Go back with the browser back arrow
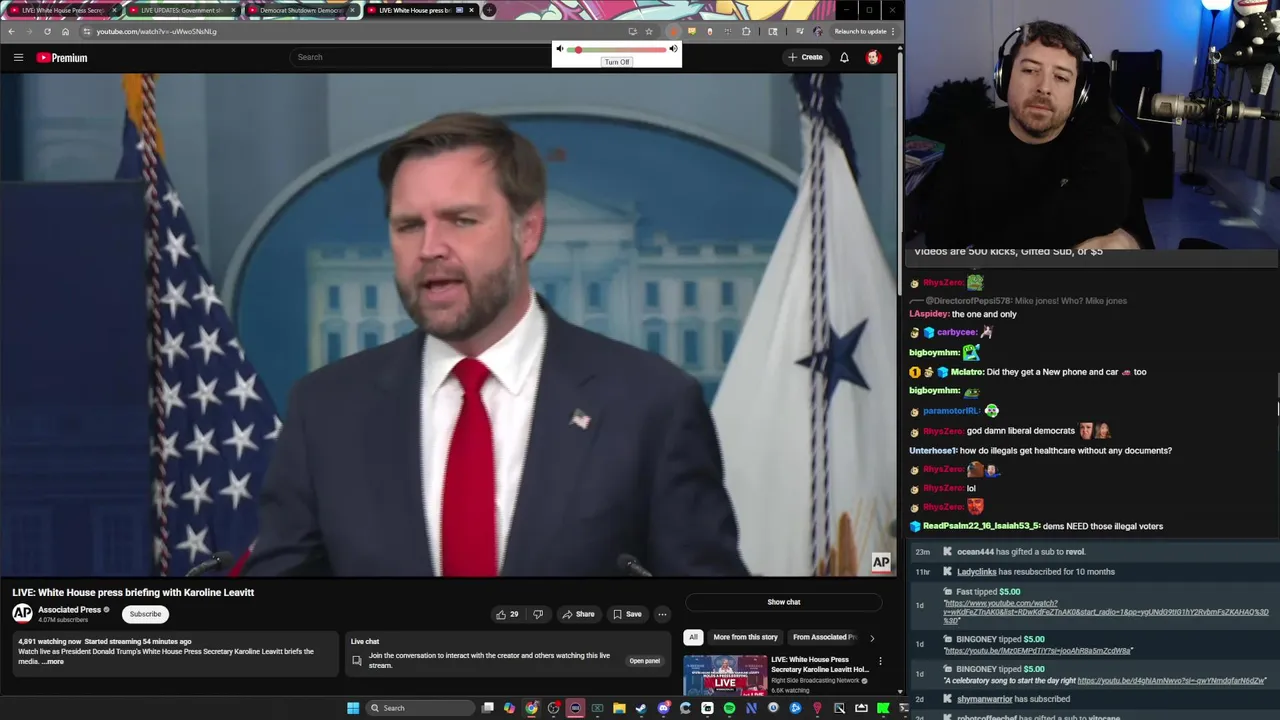 click(11, 31)
